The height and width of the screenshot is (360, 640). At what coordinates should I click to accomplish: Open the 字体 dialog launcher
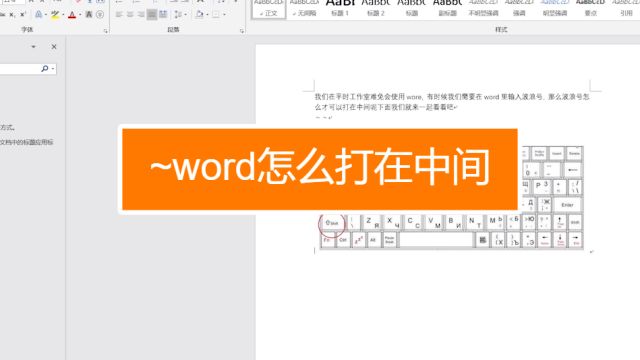(x=106, y=31)
